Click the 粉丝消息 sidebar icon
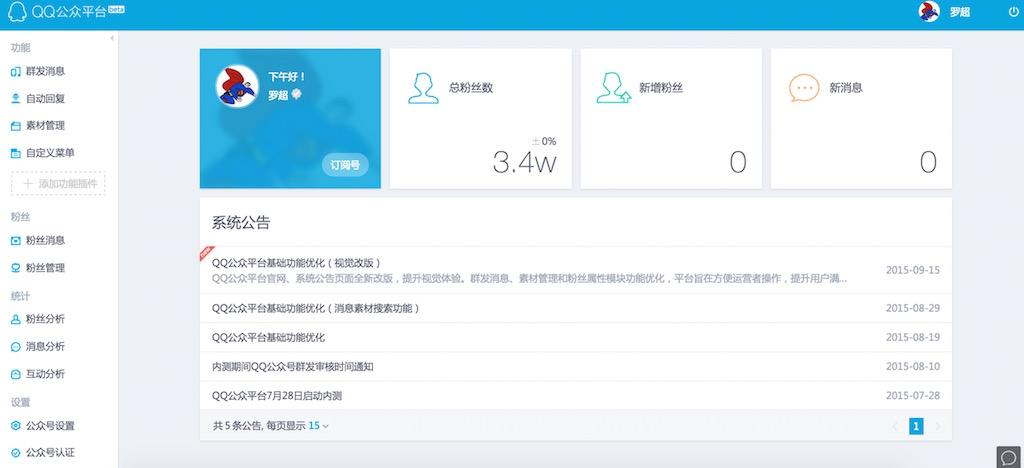 point(16,240)
